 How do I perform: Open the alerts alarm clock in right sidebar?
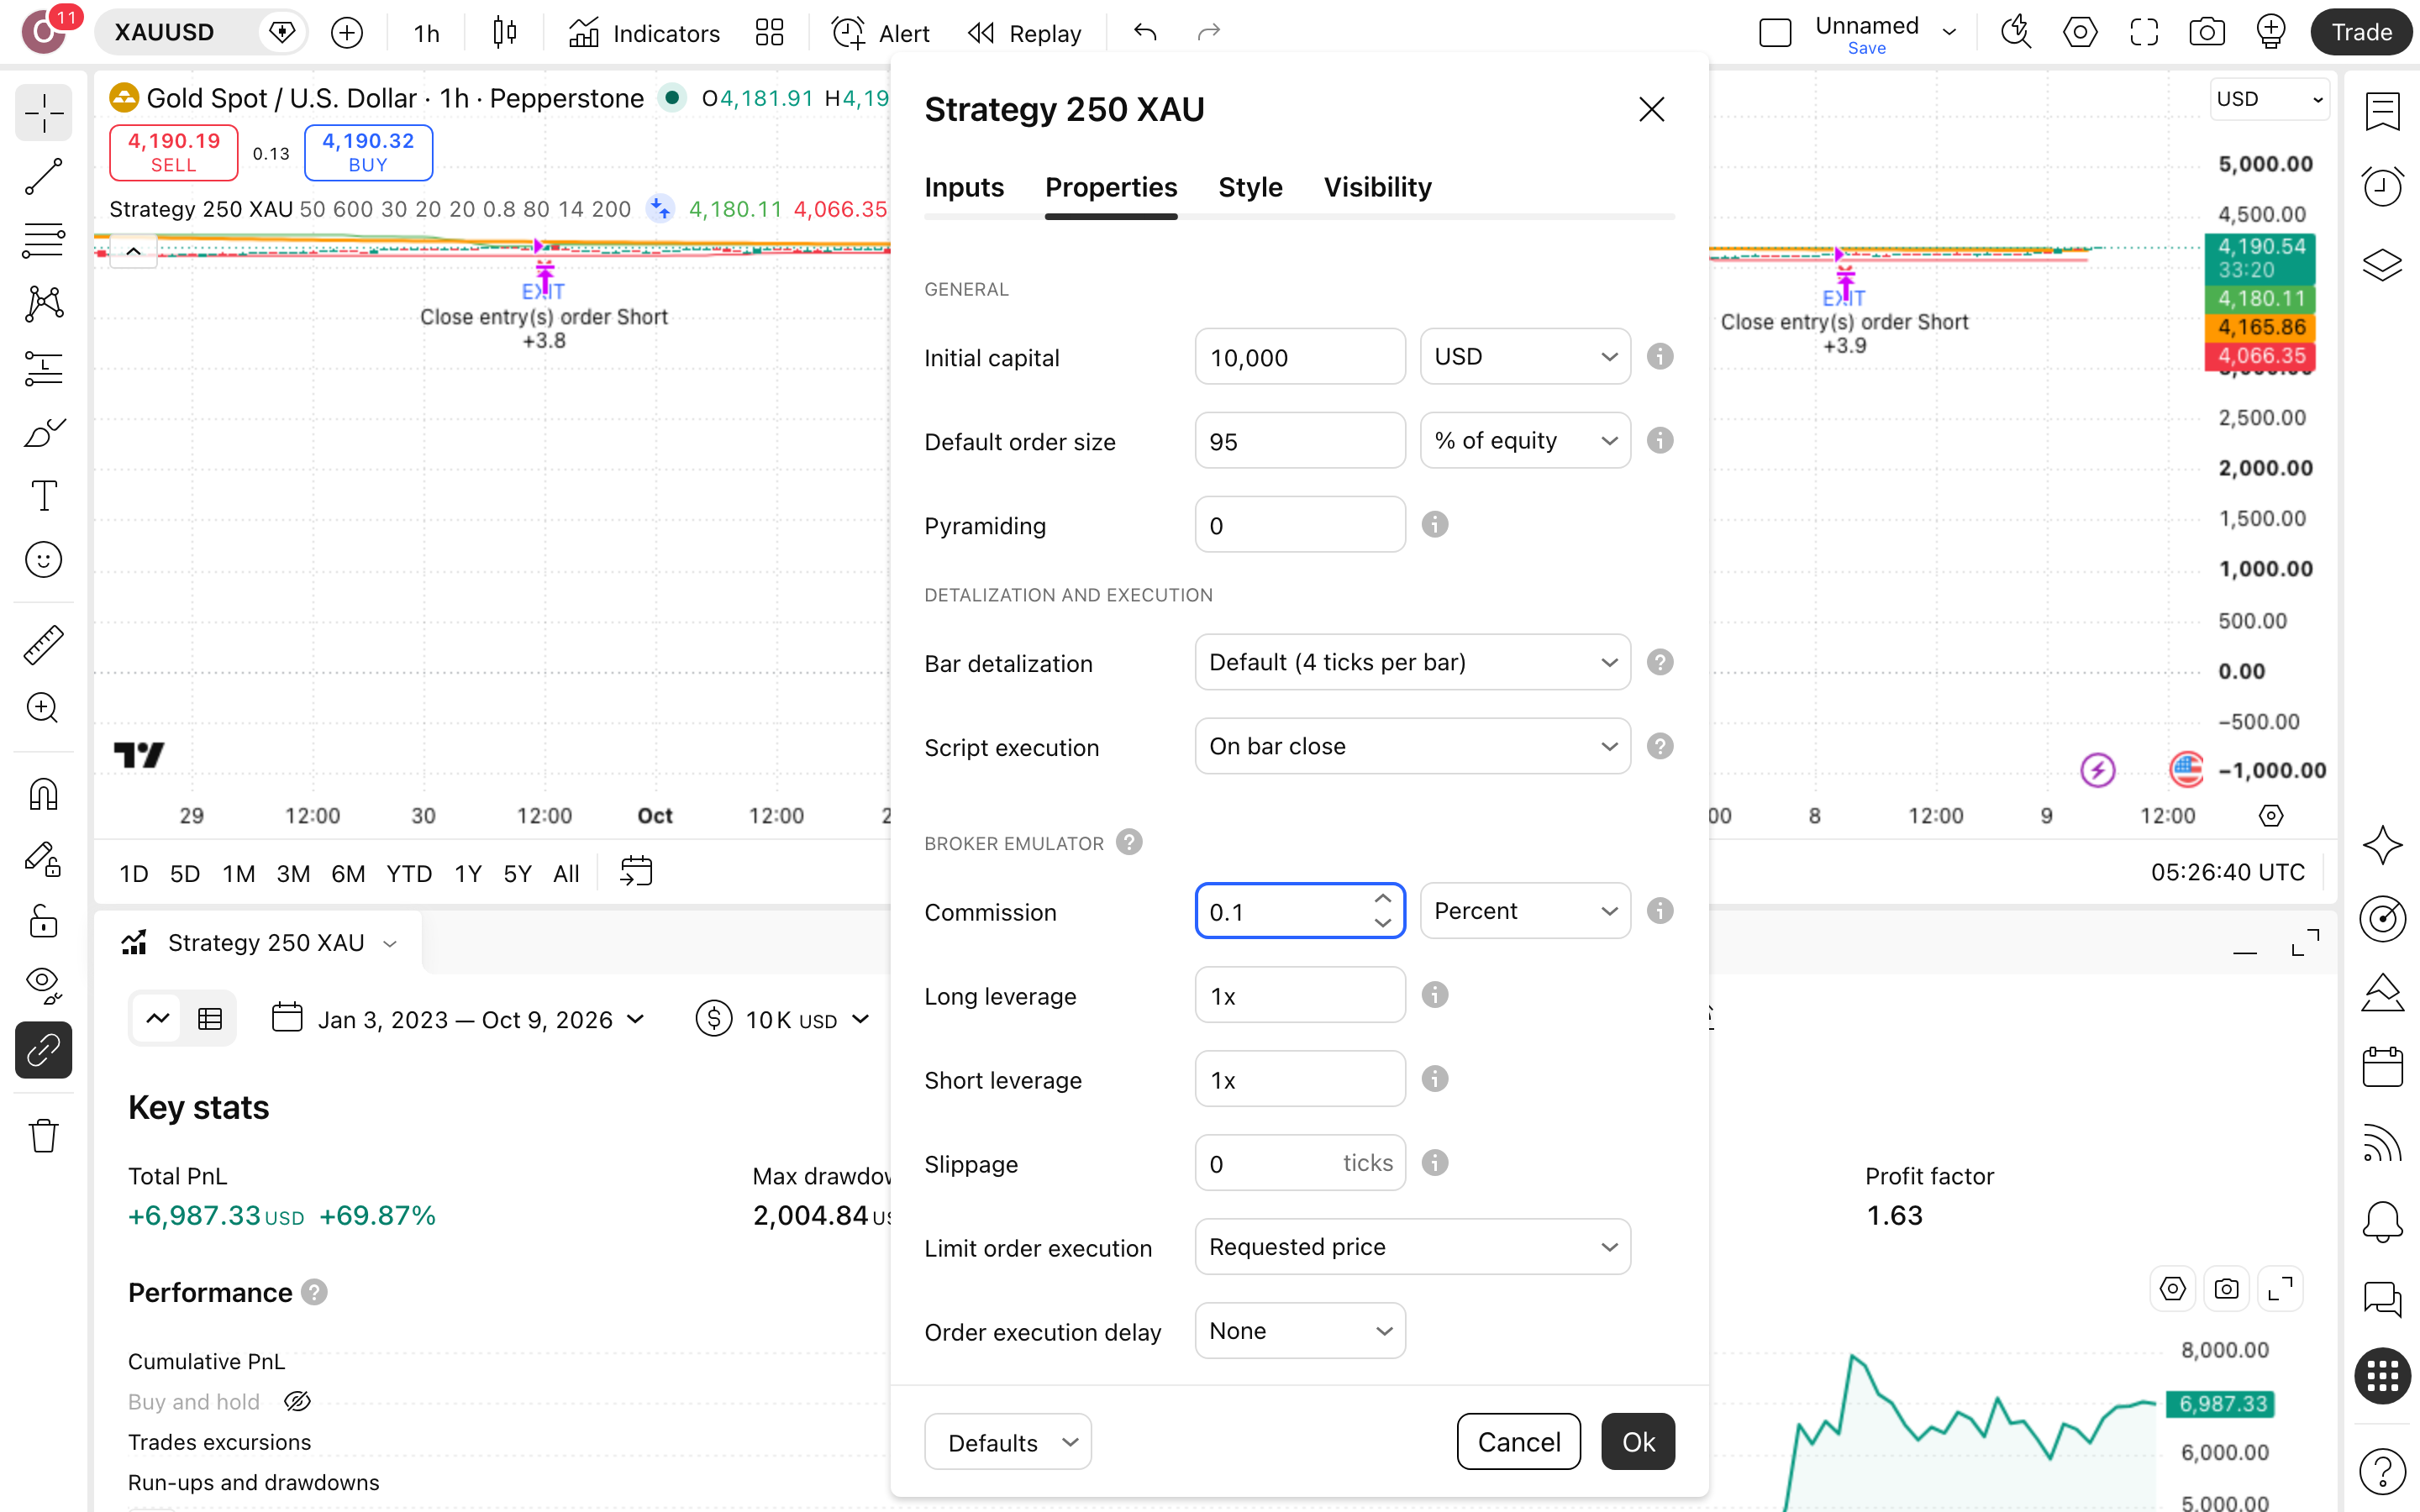pyautogui.click(x=2382, y=187)
